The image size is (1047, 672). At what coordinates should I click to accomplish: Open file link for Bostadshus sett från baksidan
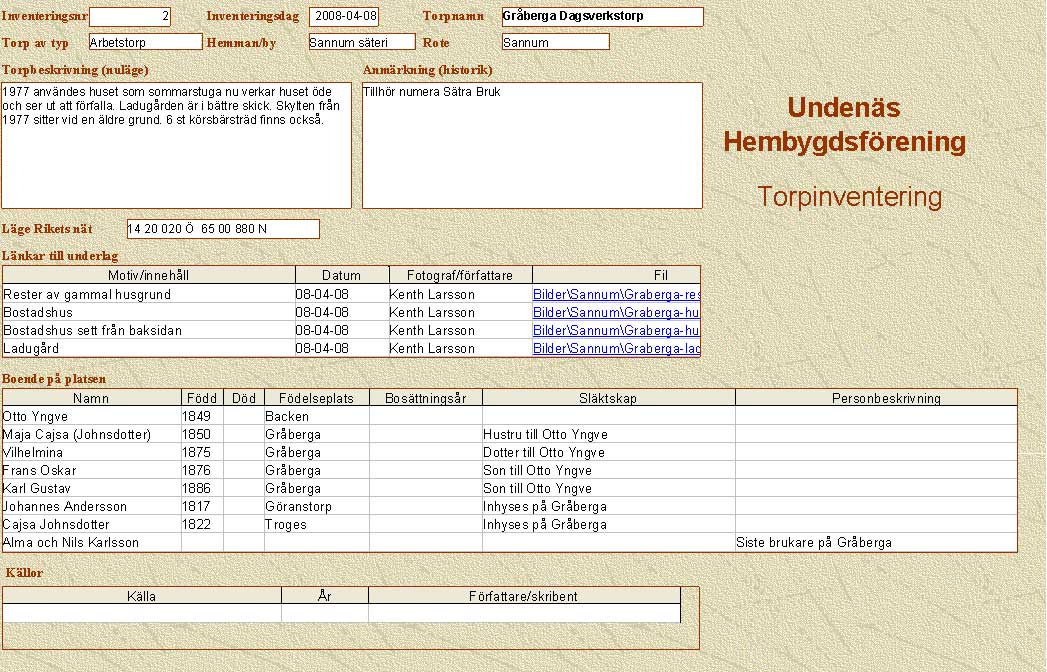coord(615,331)
